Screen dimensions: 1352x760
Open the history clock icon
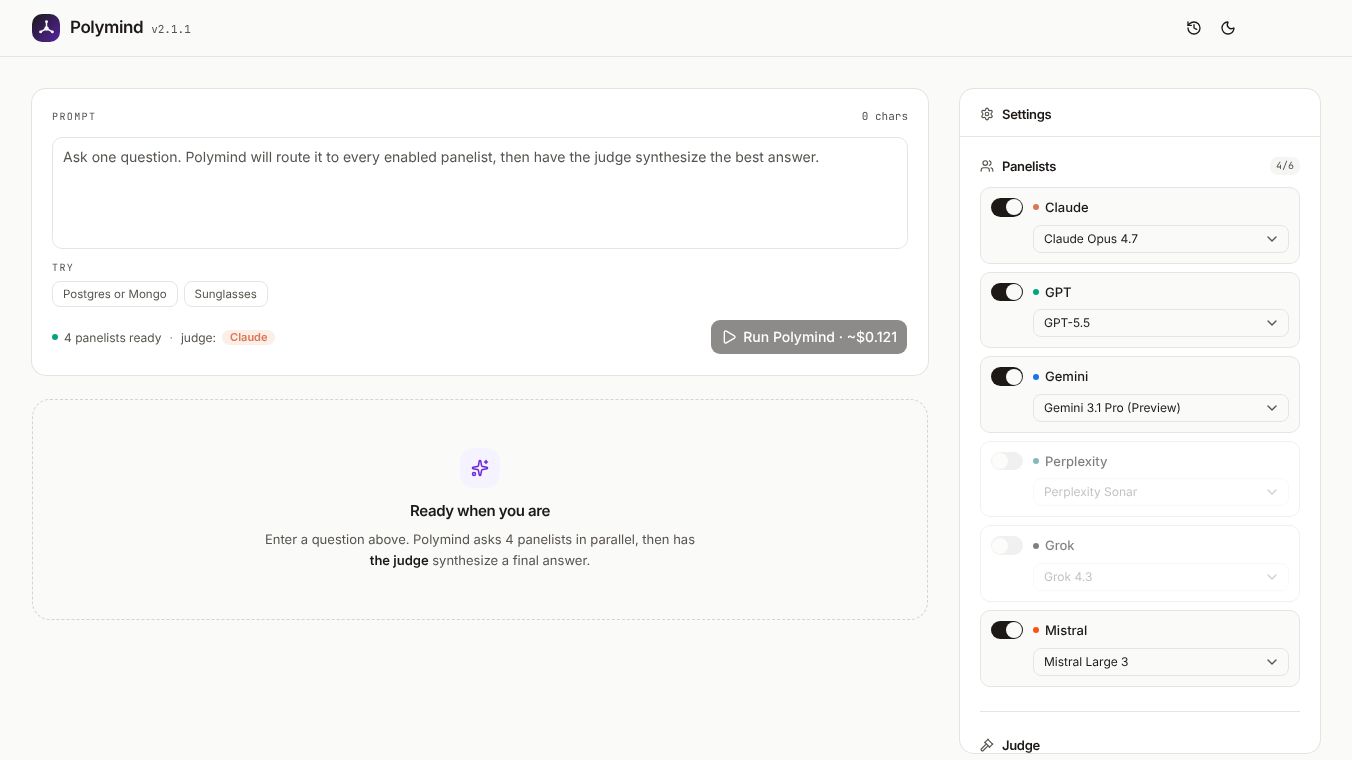[1194, 28]
